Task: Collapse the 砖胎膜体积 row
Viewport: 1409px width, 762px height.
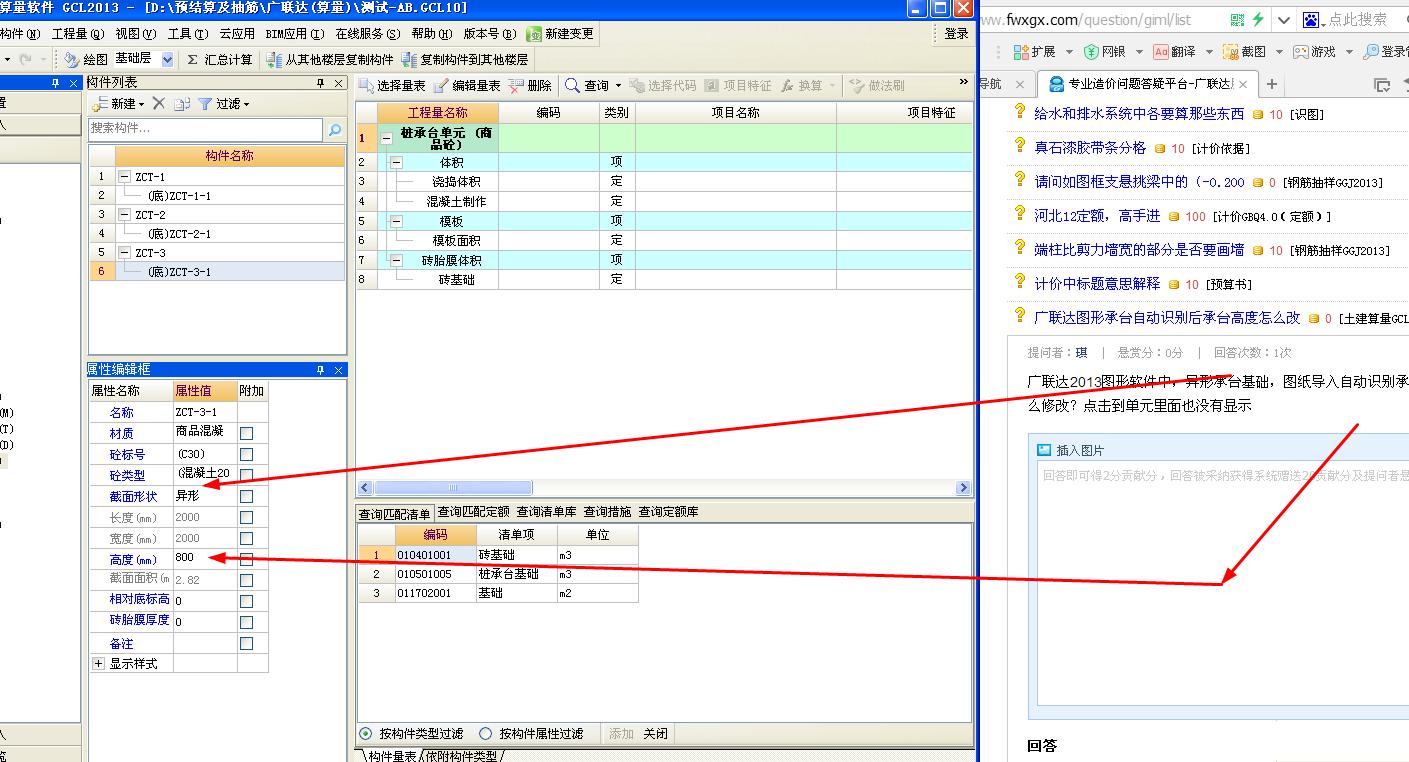Action: point(397,260)
